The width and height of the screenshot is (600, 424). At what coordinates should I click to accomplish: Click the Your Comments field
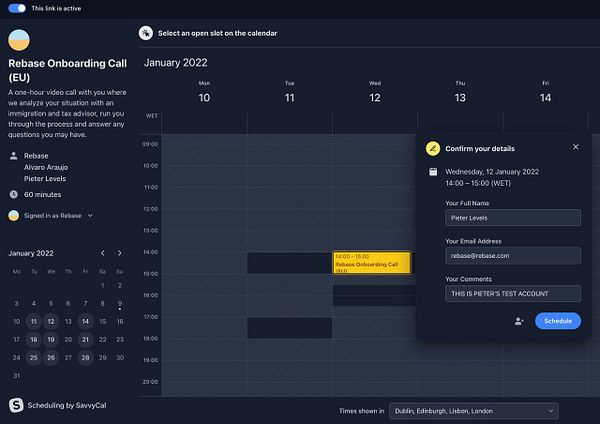(x=513, y=294)
